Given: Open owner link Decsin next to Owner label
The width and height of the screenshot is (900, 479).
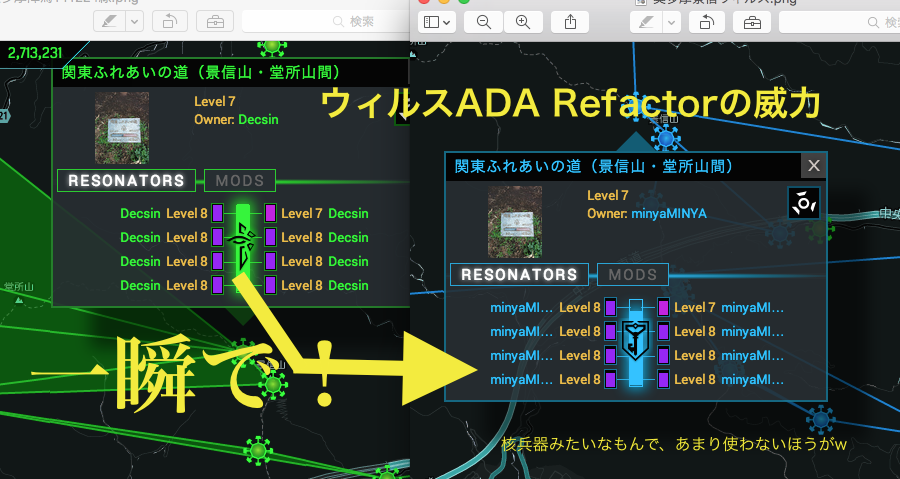Looking at the screenshot, I should coord(258,119).
